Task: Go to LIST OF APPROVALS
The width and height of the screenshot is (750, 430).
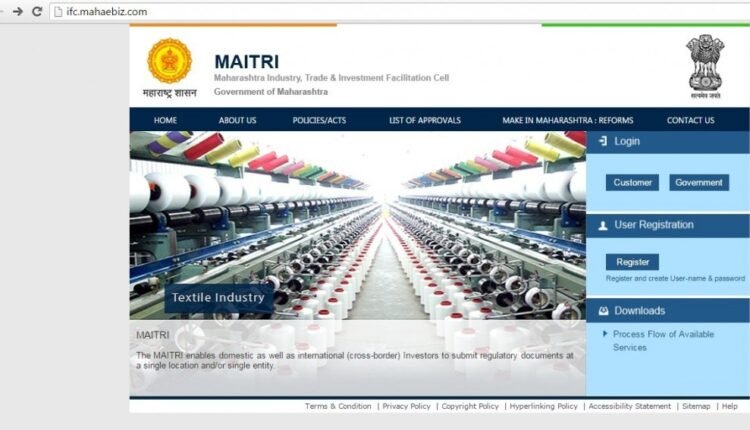Action: 425,120
